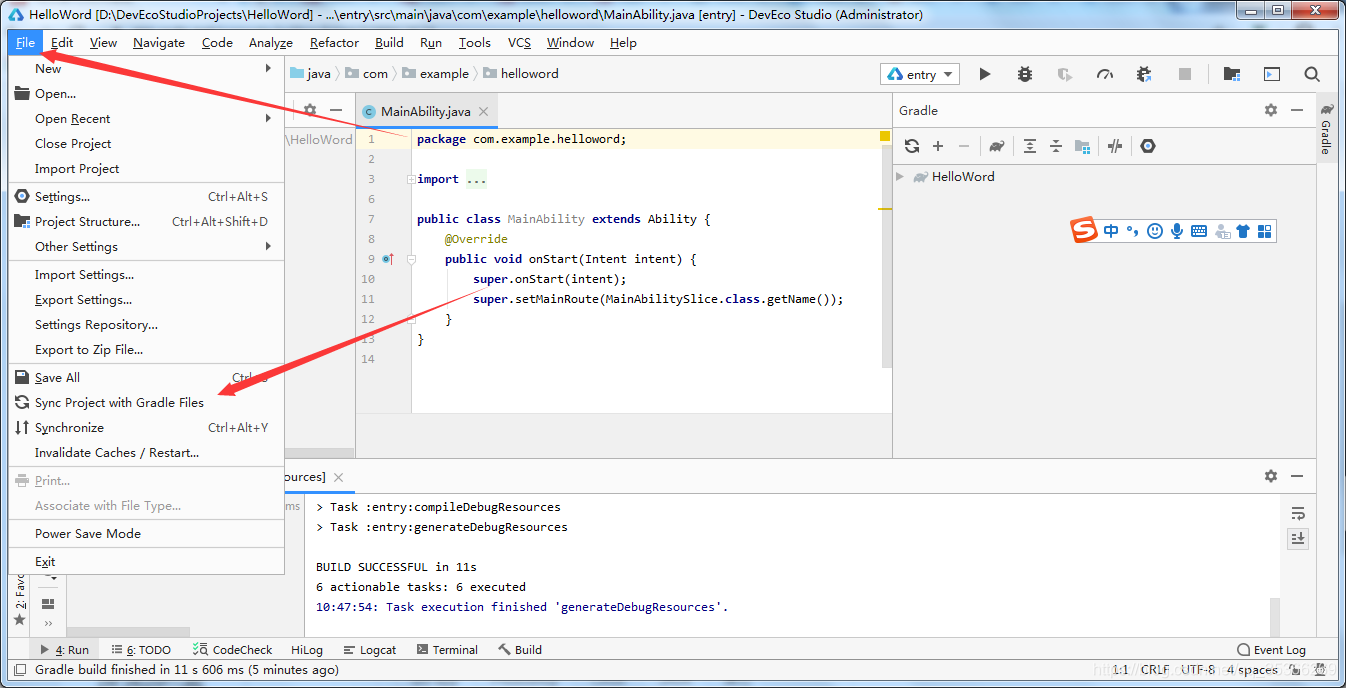Expand all in Gradle tool window
1346x688 pixels.
pos(1030,146)
